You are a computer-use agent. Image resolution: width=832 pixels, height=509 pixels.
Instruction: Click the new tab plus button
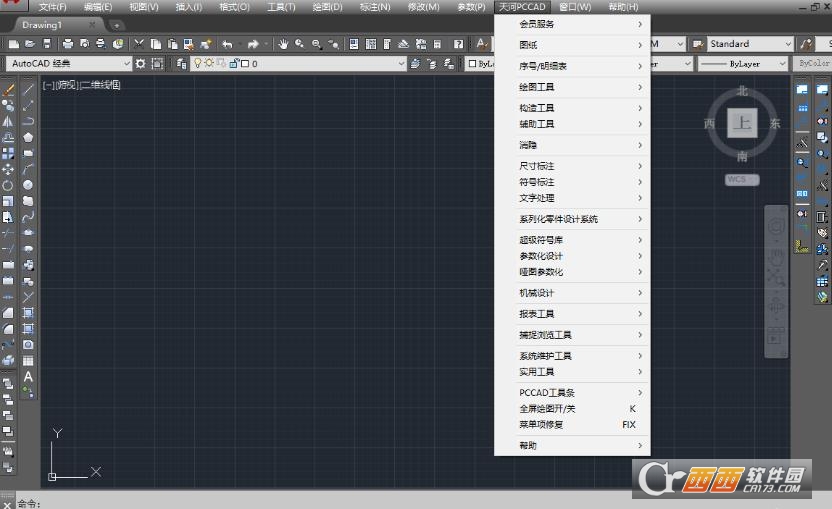click(116, 25)
